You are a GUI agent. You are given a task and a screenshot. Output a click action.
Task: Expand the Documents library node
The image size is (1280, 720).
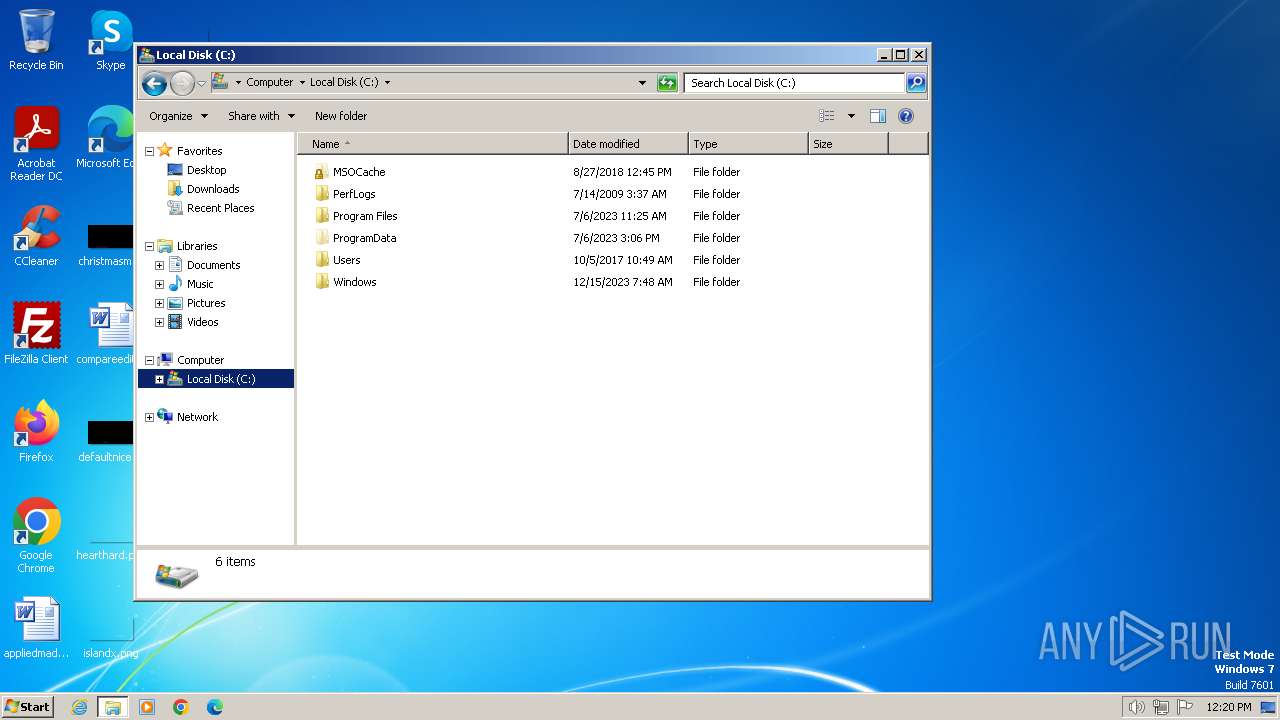click(x=159, y=265)
